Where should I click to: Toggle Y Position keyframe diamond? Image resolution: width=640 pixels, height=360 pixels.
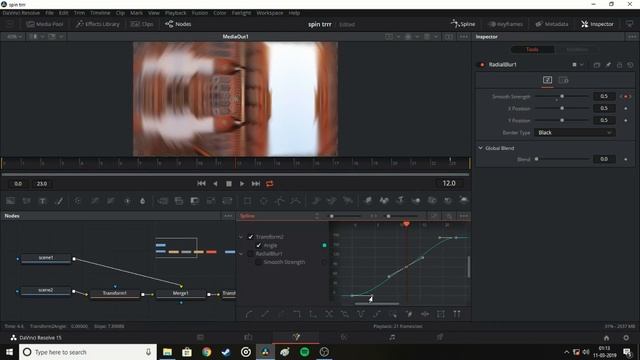625,120
